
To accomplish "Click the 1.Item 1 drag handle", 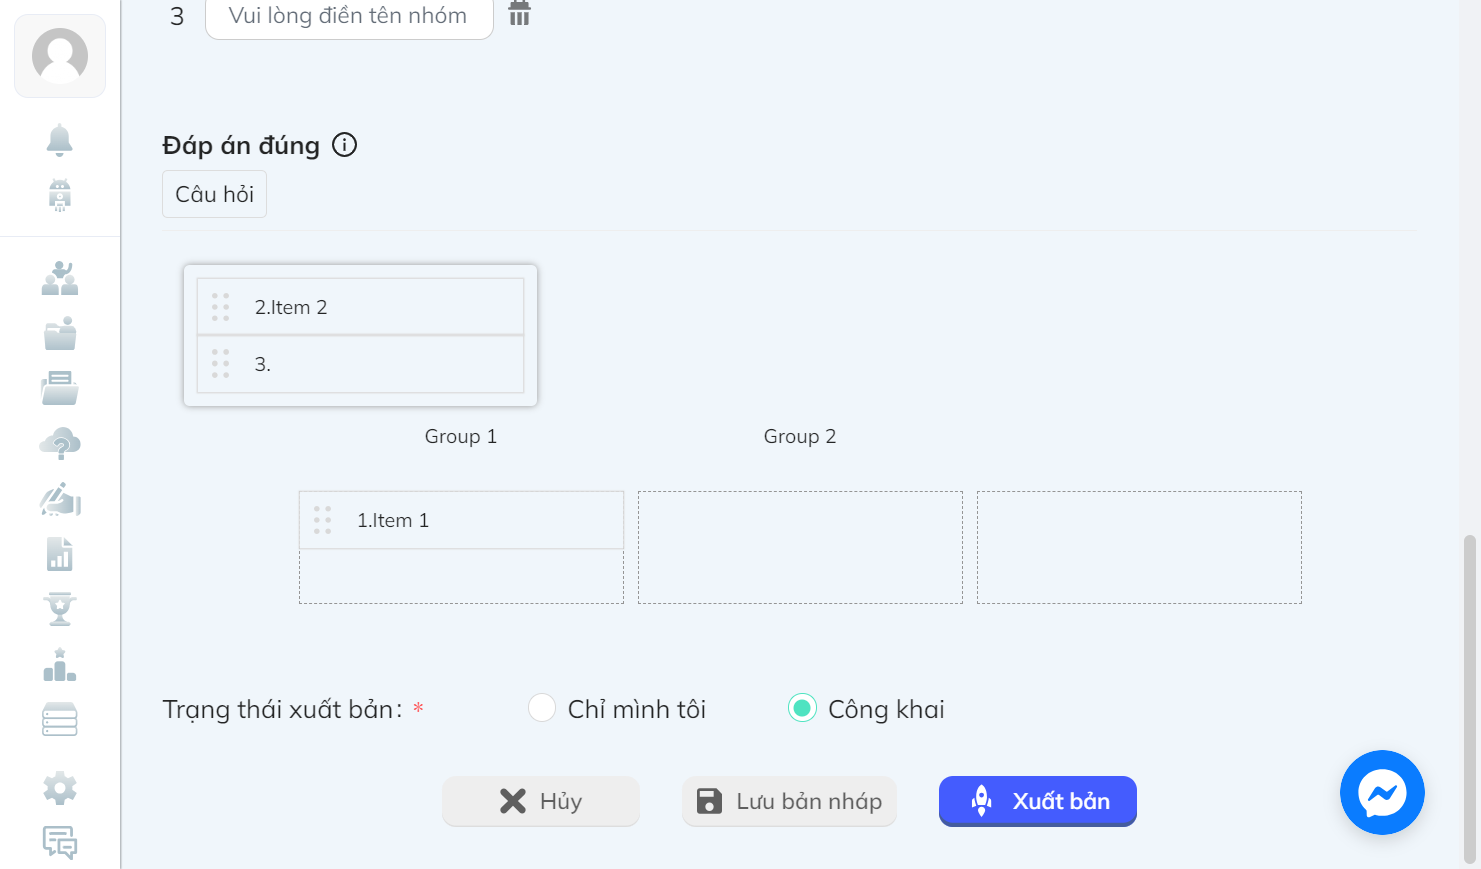I will coord(322,520).
